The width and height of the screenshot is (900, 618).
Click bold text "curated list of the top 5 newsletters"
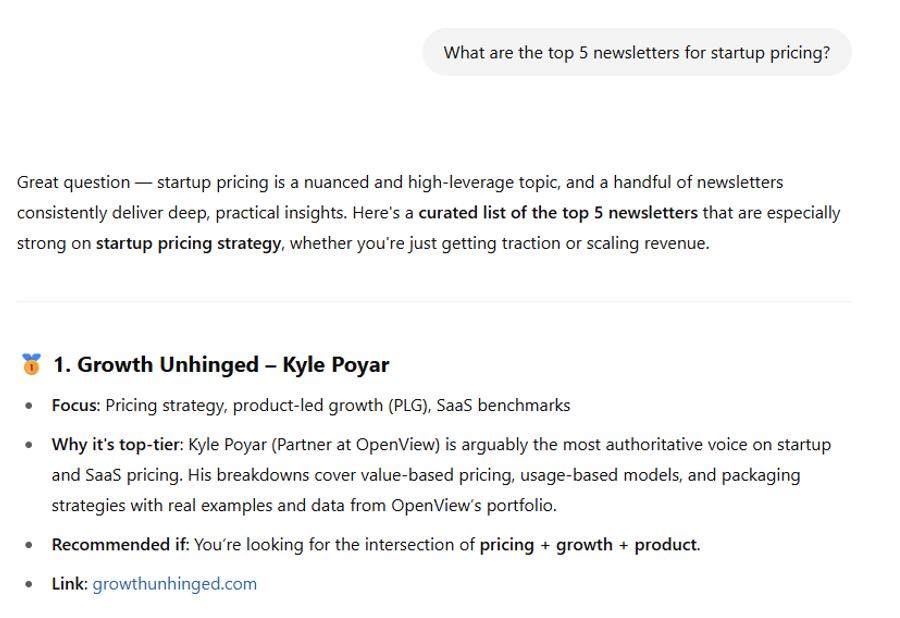558,213
